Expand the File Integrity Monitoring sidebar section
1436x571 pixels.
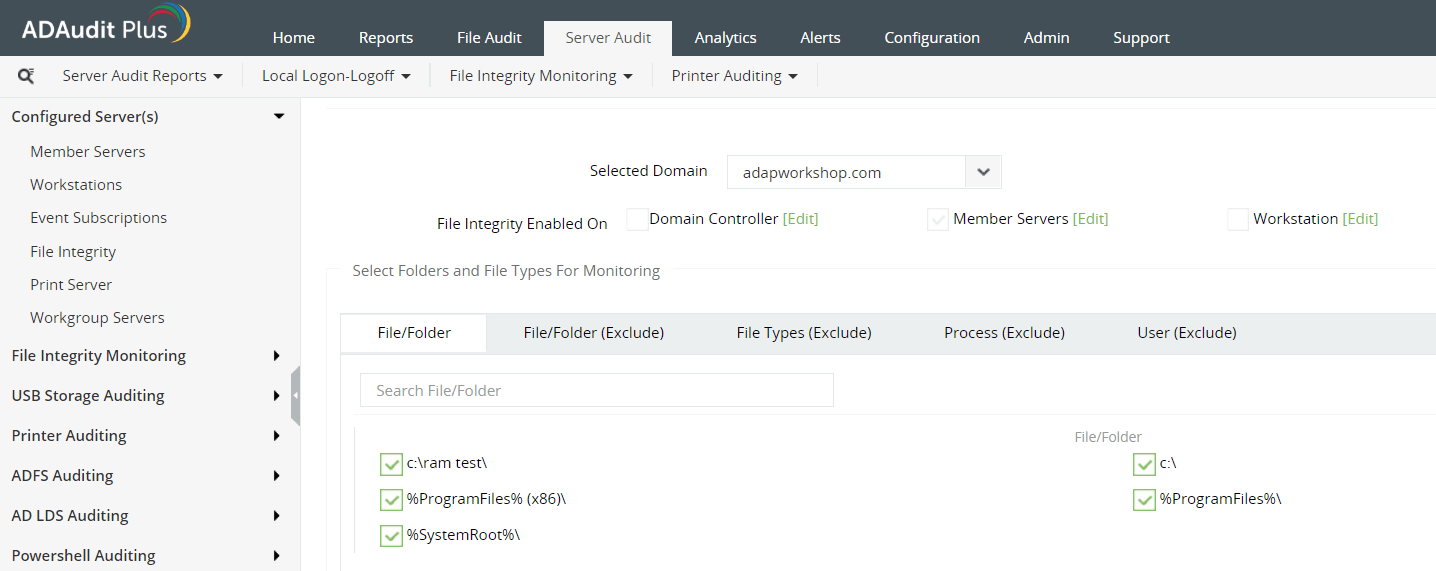(276, 356)
